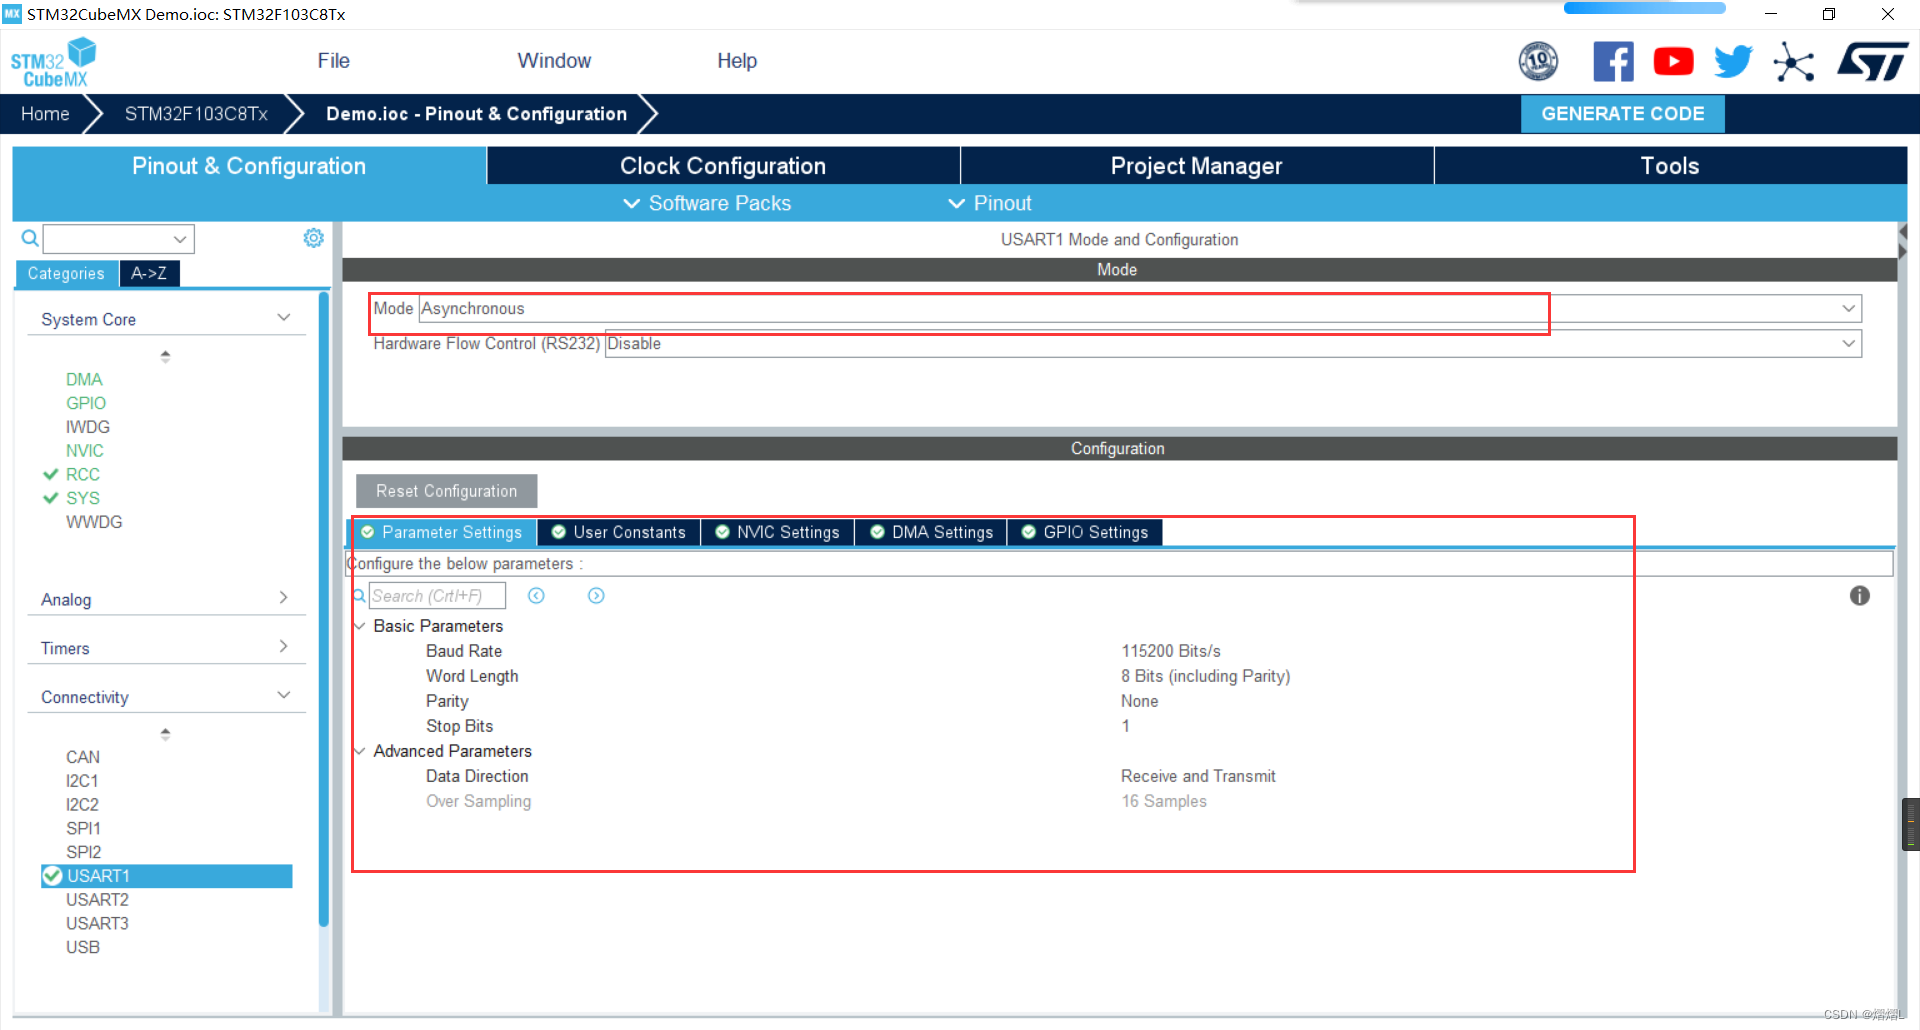Click the sort arrows under Connectivity
Image resolution: width=1920 pixels, height=1030 pixels.
tap(165, 734)
